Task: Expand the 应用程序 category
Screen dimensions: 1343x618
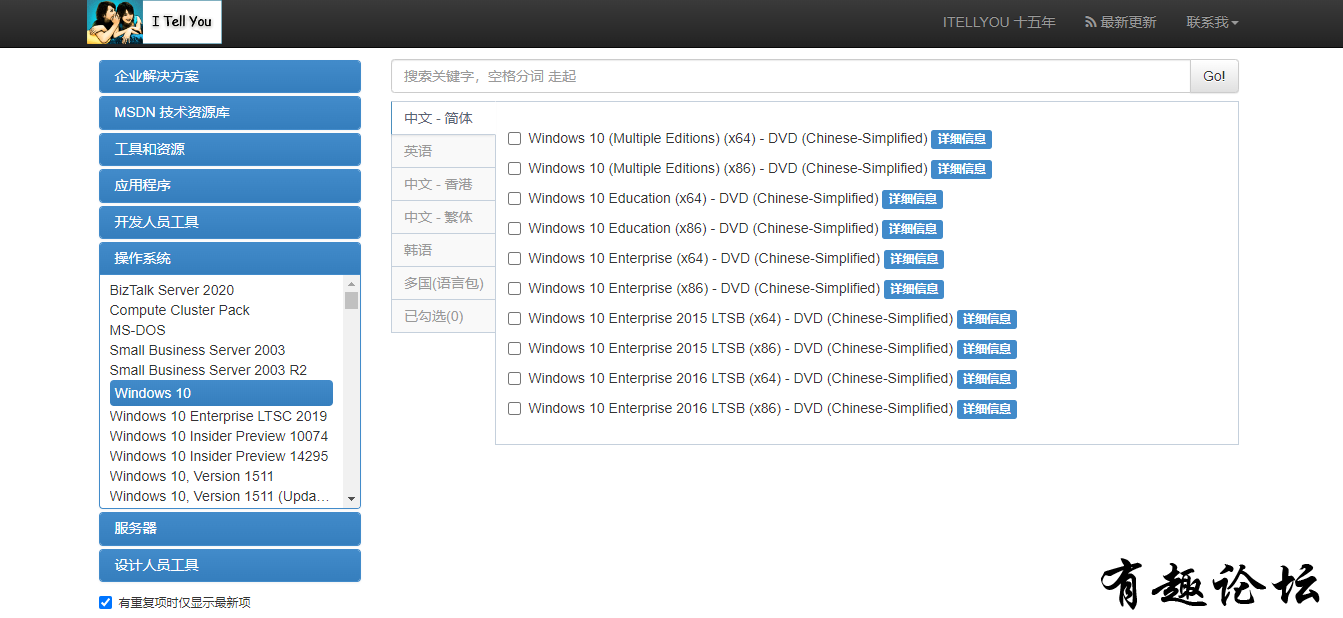Action: pos(230,186)
